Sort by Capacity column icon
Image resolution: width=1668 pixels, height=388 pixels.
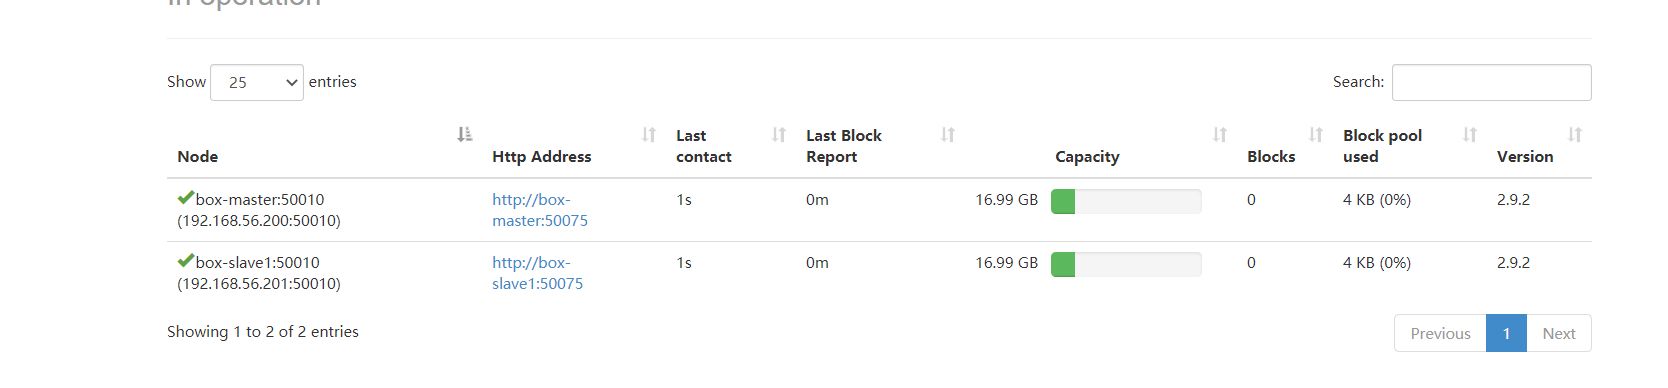pyautogui.click(x=1220, y=134)
